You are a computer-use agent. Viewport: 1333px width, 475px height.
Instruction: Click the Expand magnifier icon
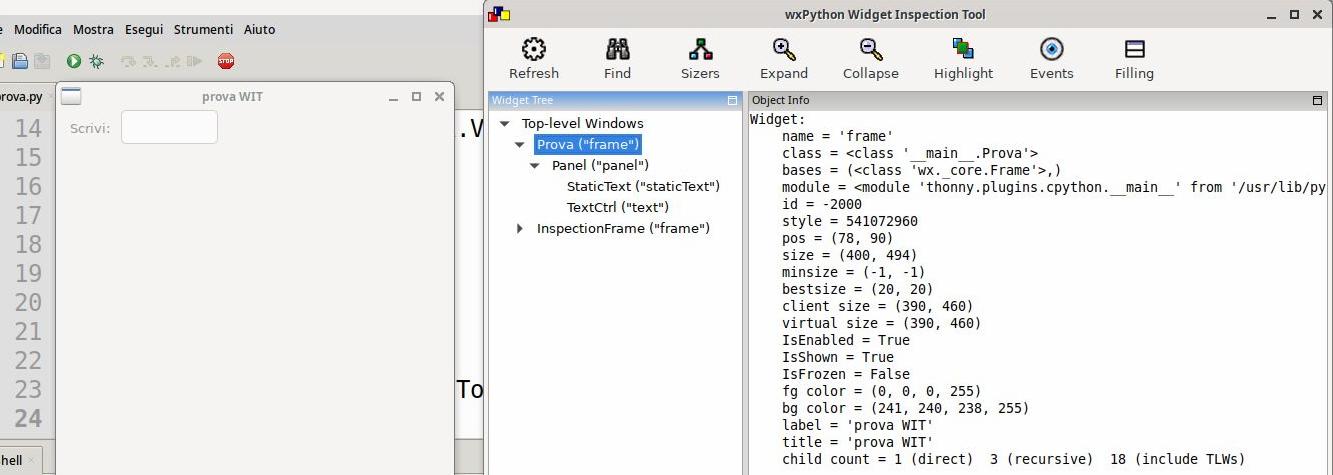pyautogui.click(x=783, y=50)
